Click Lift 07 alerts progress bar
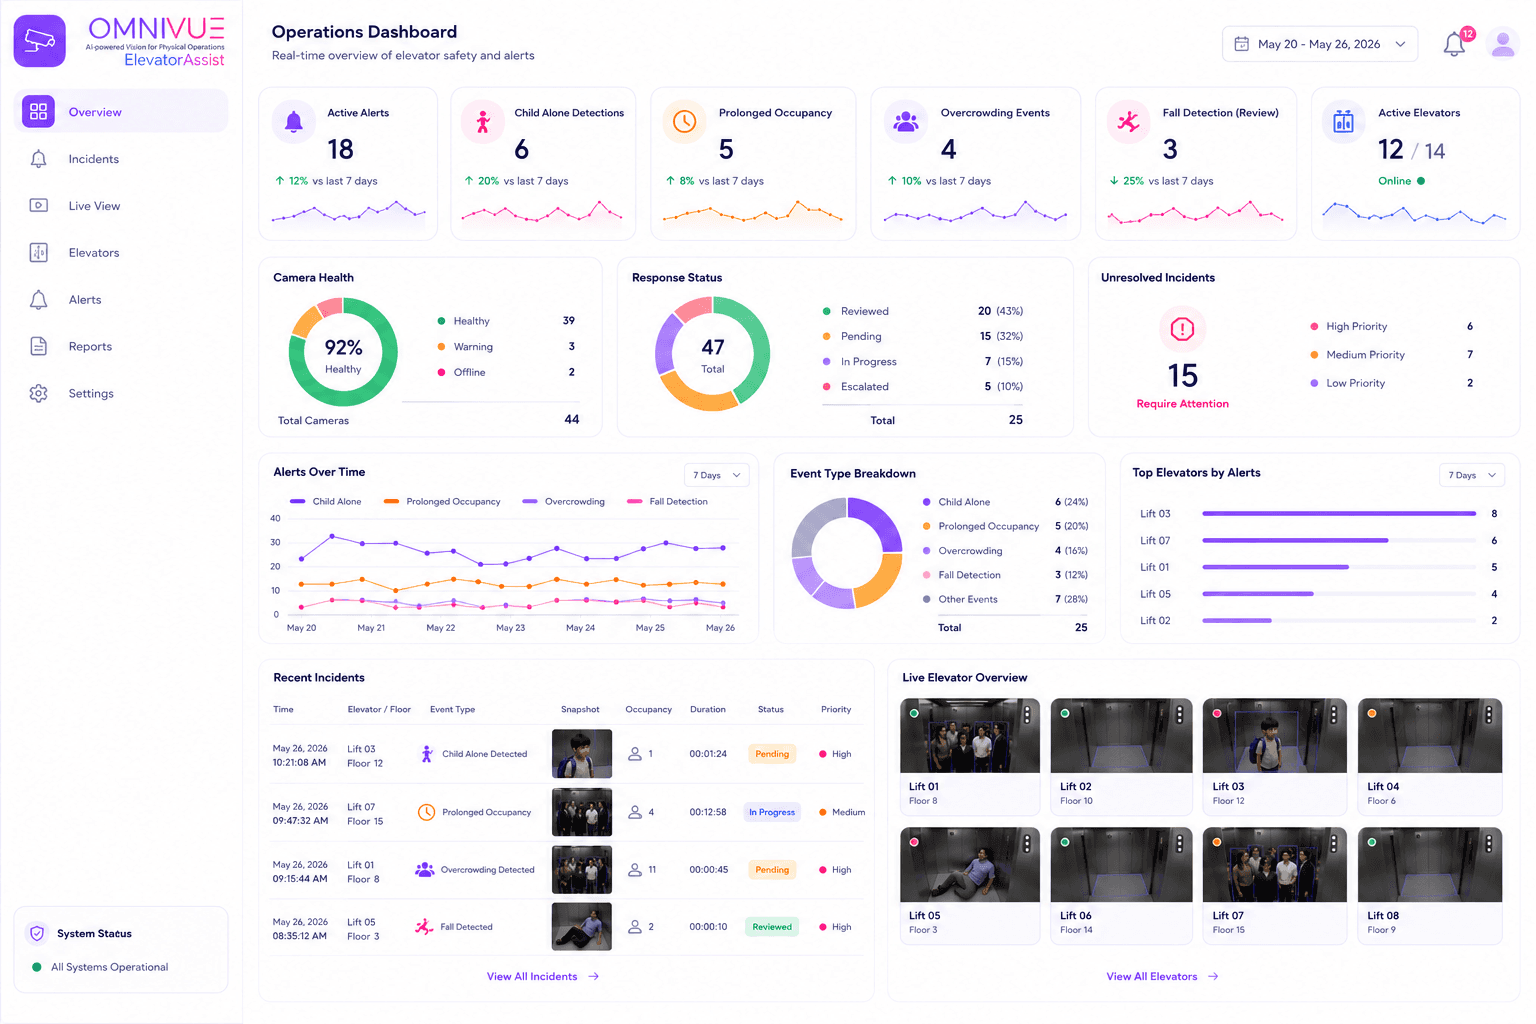This screenshot has width=1536, height=1024. 1339,540
